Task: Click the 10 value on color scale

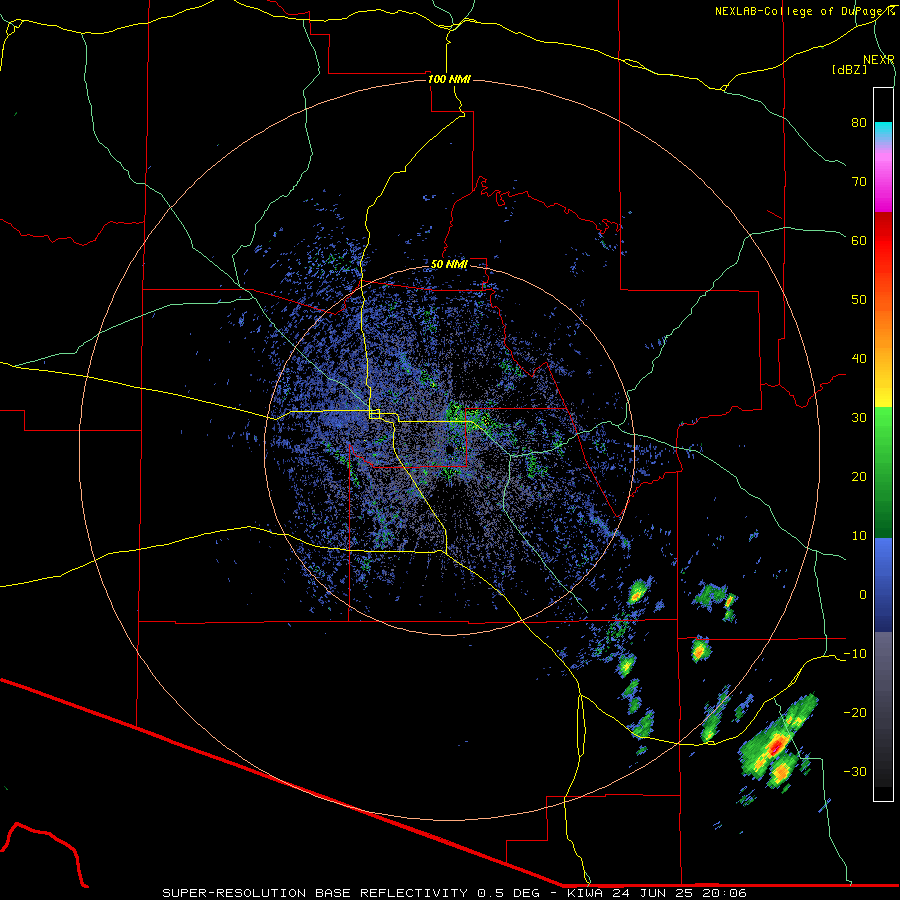Action: (859, 536)
